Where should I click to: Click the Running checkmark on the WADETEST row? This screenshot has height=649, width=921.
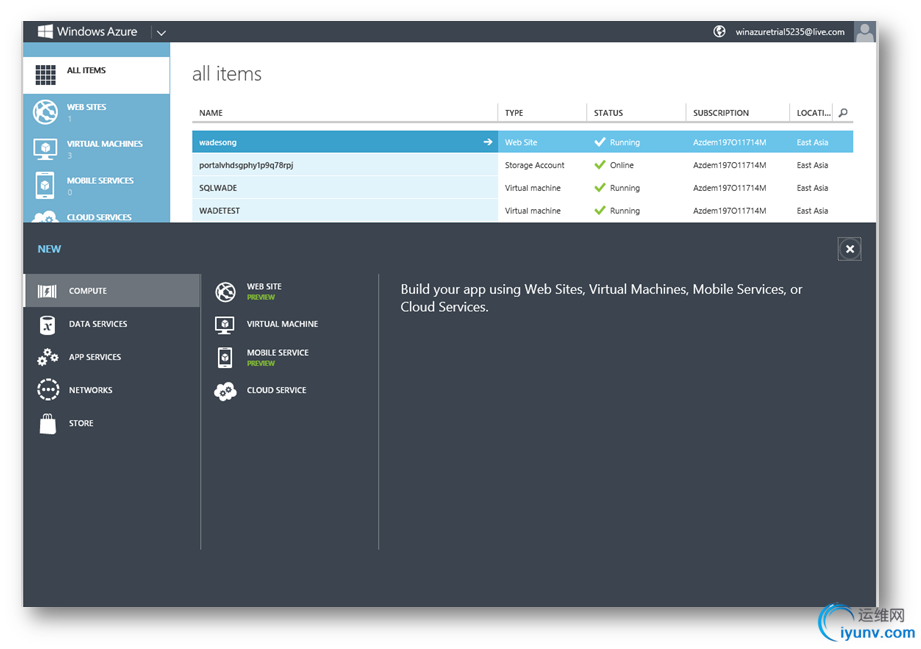pos(600,210)
